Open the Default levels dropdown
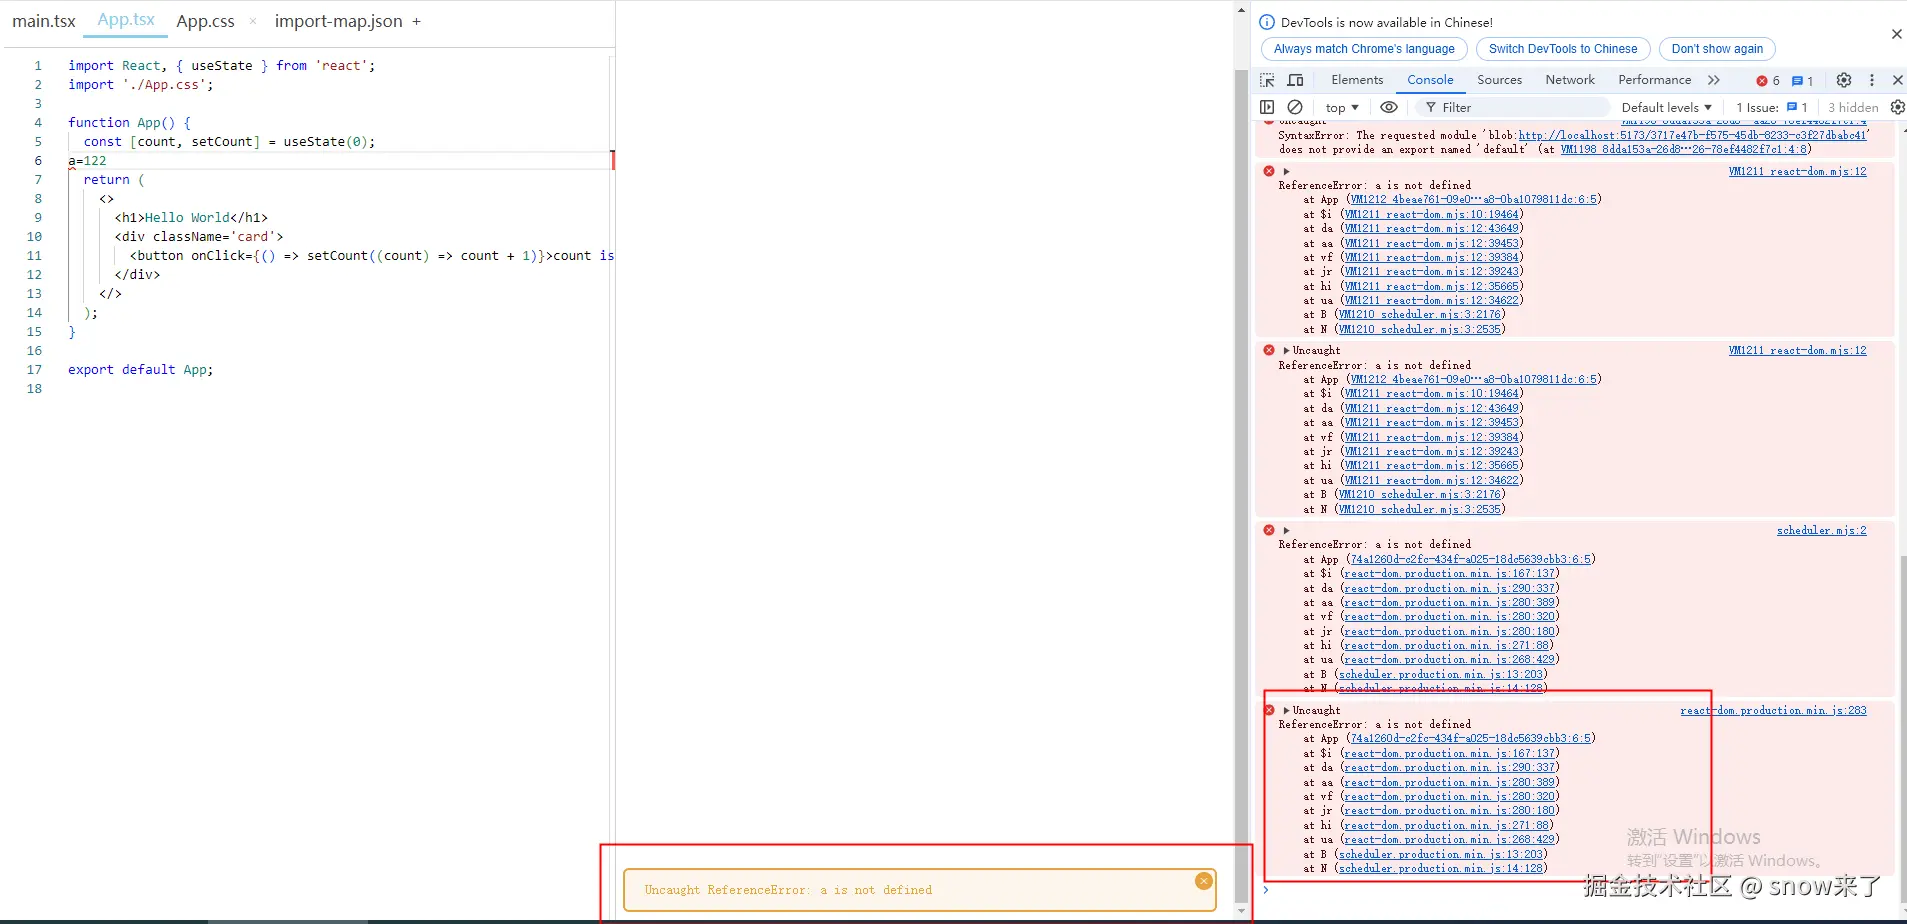Screen dimensions: 1907x924 click(x=1666, y=107)
